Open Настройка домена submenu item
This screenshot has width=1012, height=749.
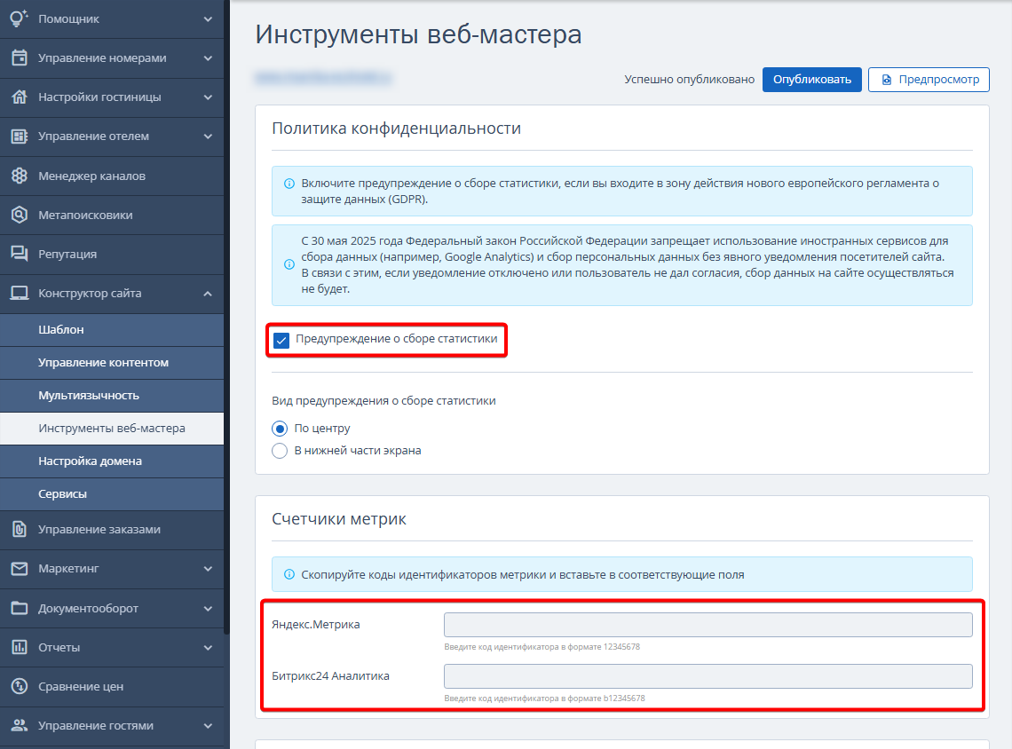pos(112,461)
